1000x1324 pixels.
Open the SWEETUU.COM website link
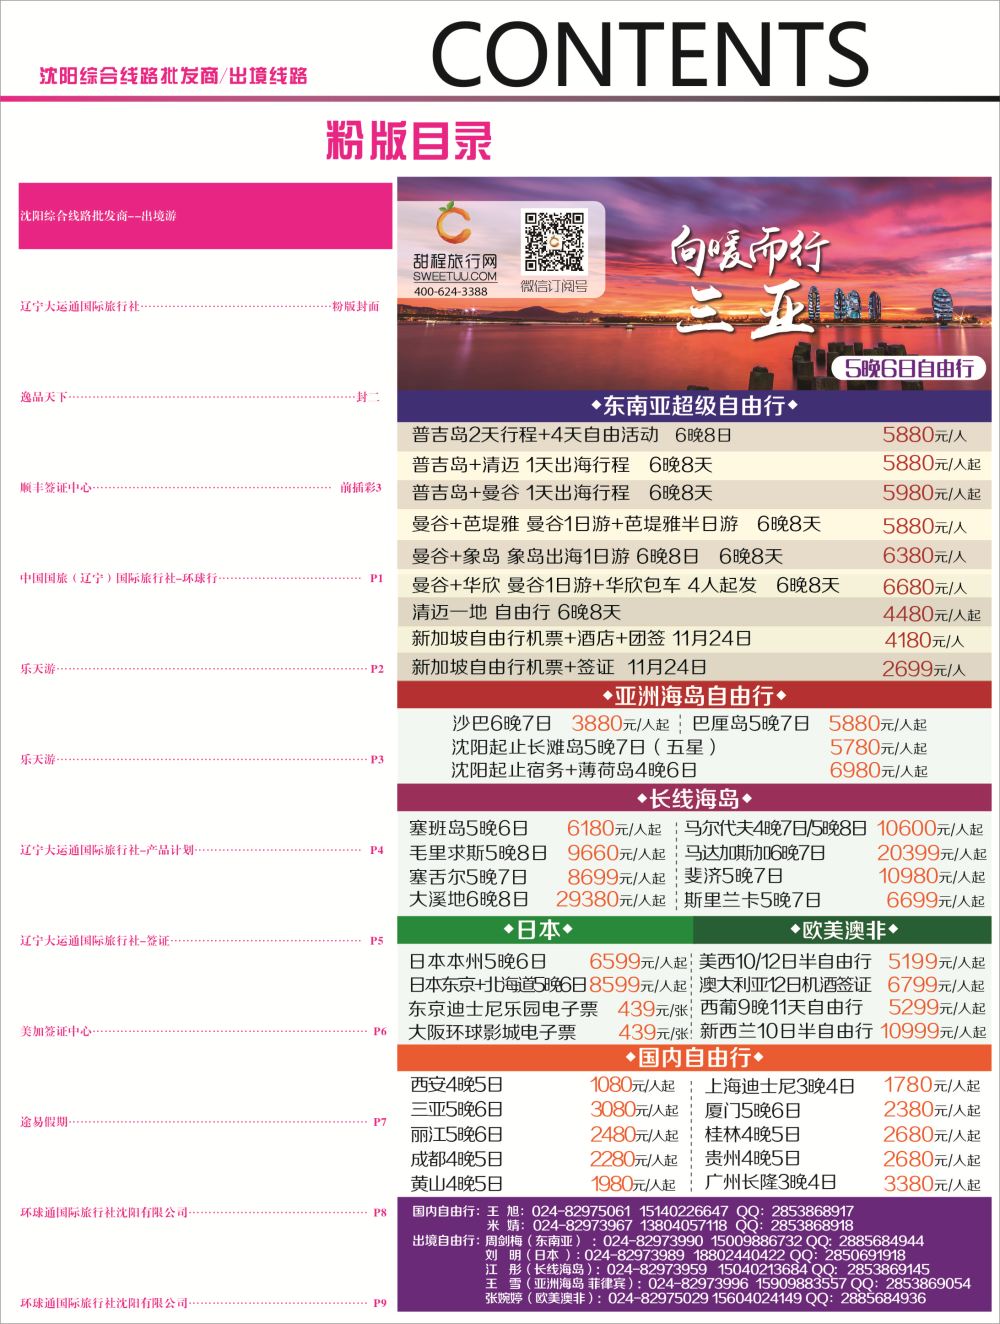tap(454, 276)
